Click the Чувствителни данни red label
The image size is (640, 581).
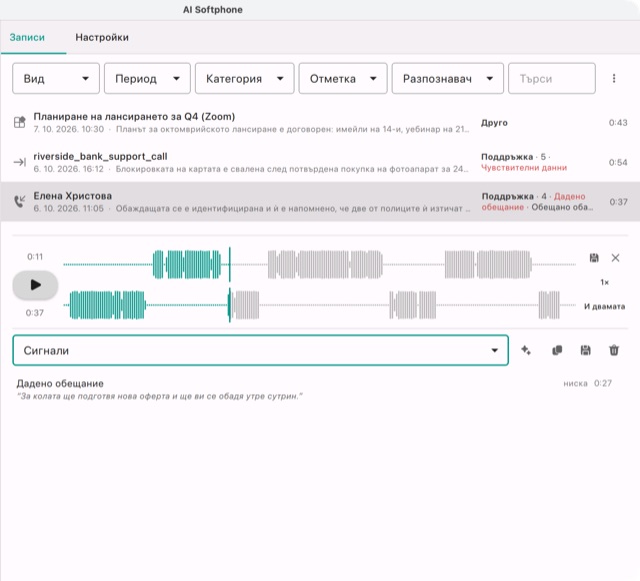point(524,167)
